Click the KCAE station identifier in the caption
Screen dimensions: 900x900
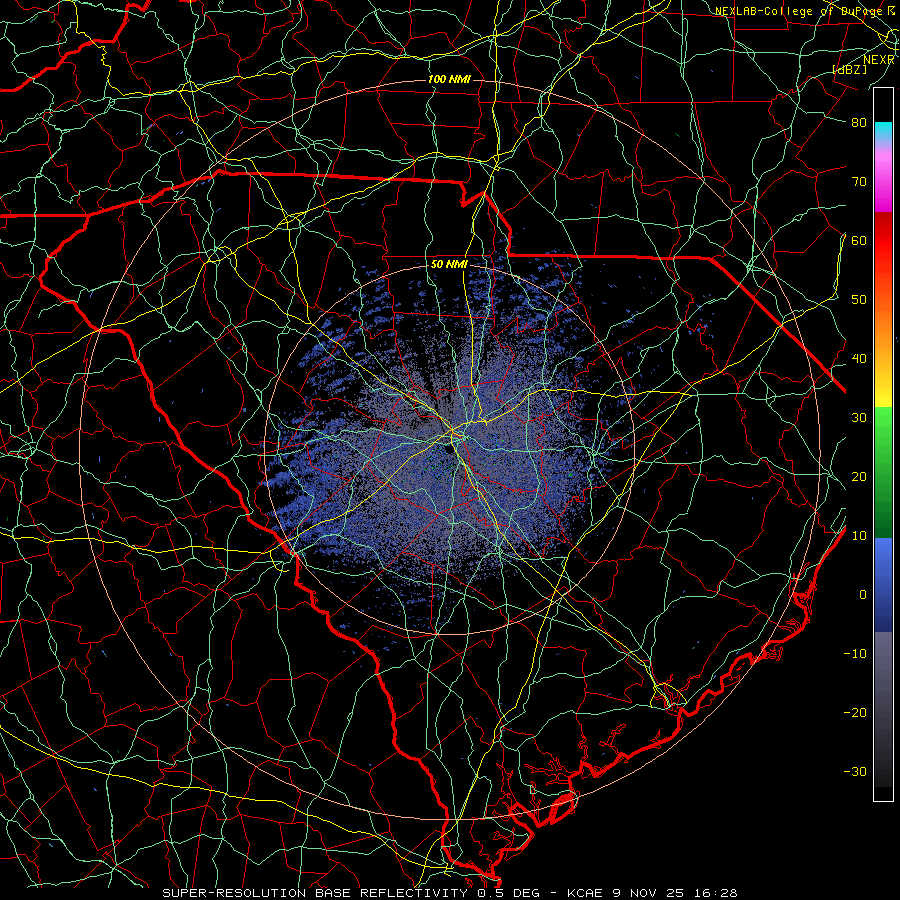pos(584,893)
